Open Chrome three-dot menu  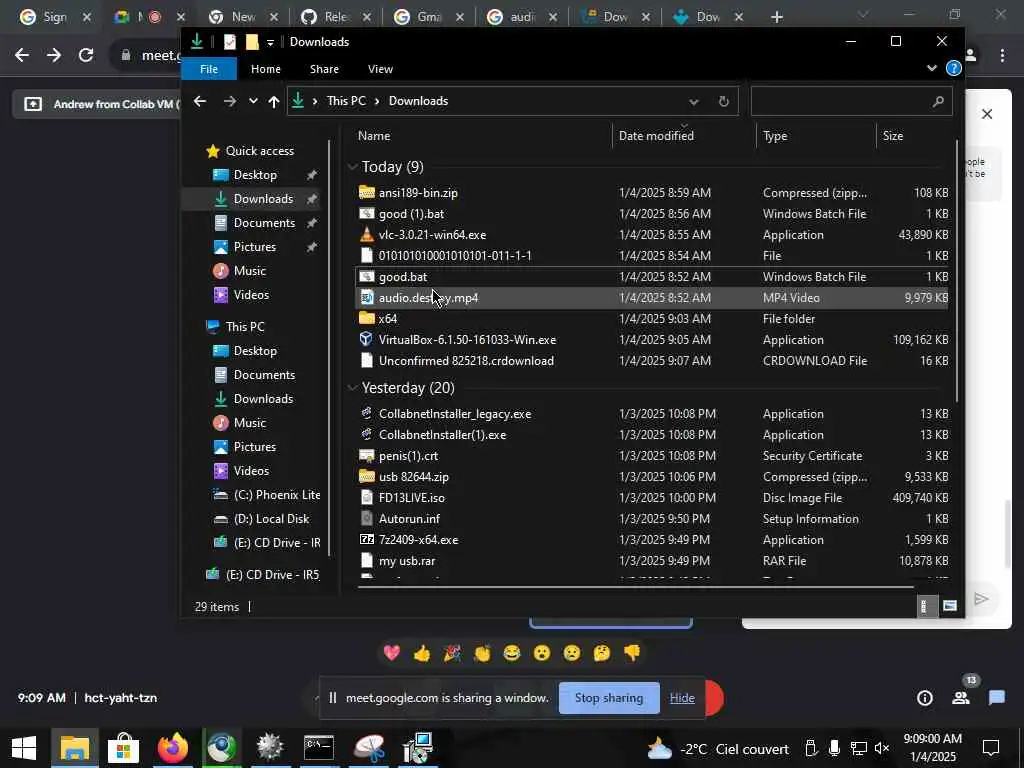[x=1002, y=56]
